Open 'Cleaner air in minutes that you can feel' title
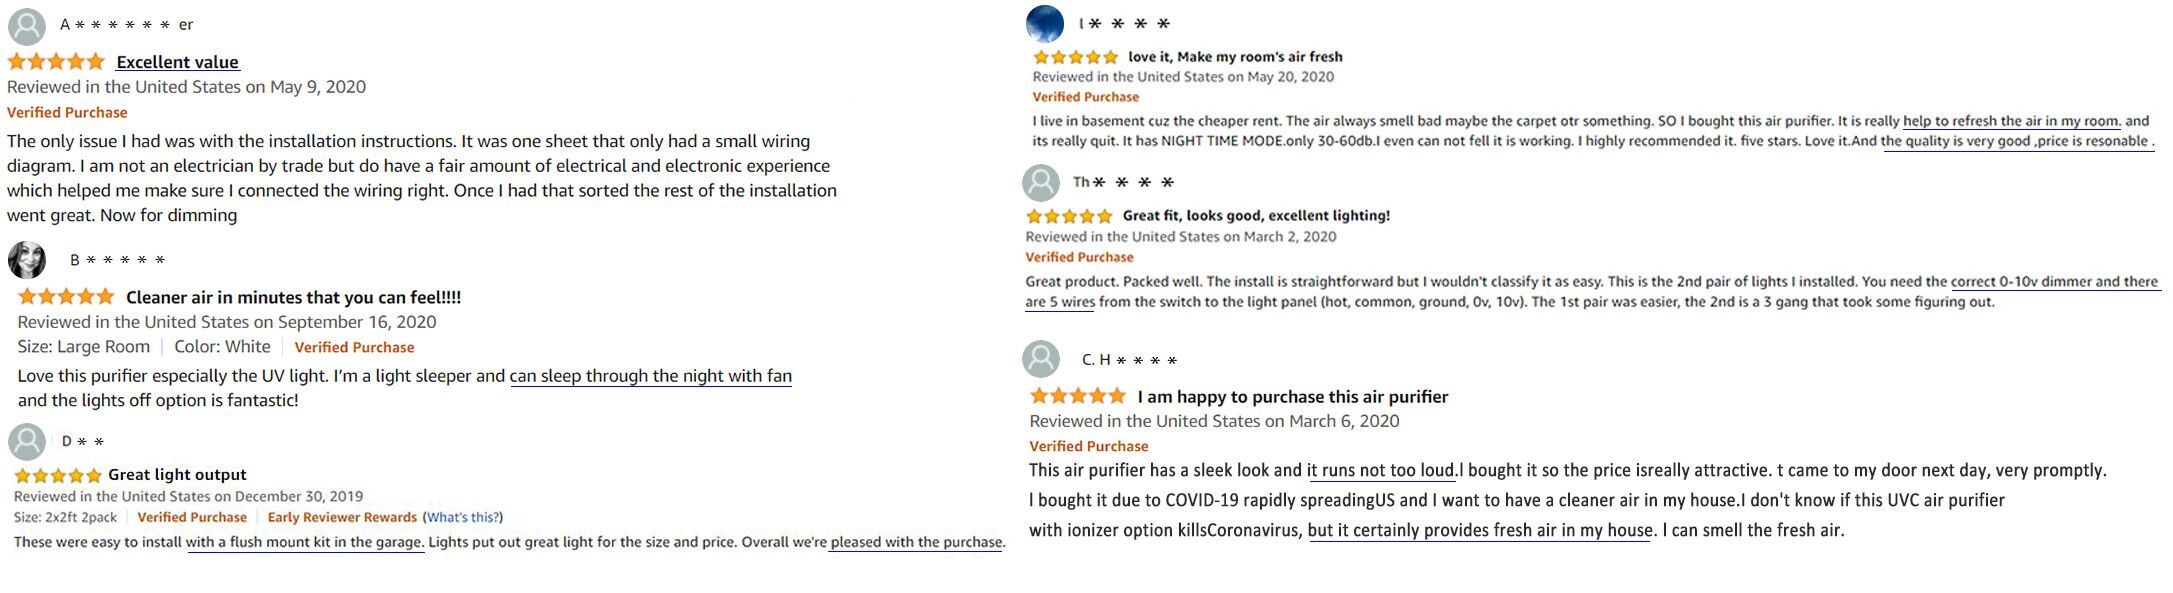Image resolution: width=2173 pixels, height=593 pixels. pyautogui.click(x=293, y=297)
